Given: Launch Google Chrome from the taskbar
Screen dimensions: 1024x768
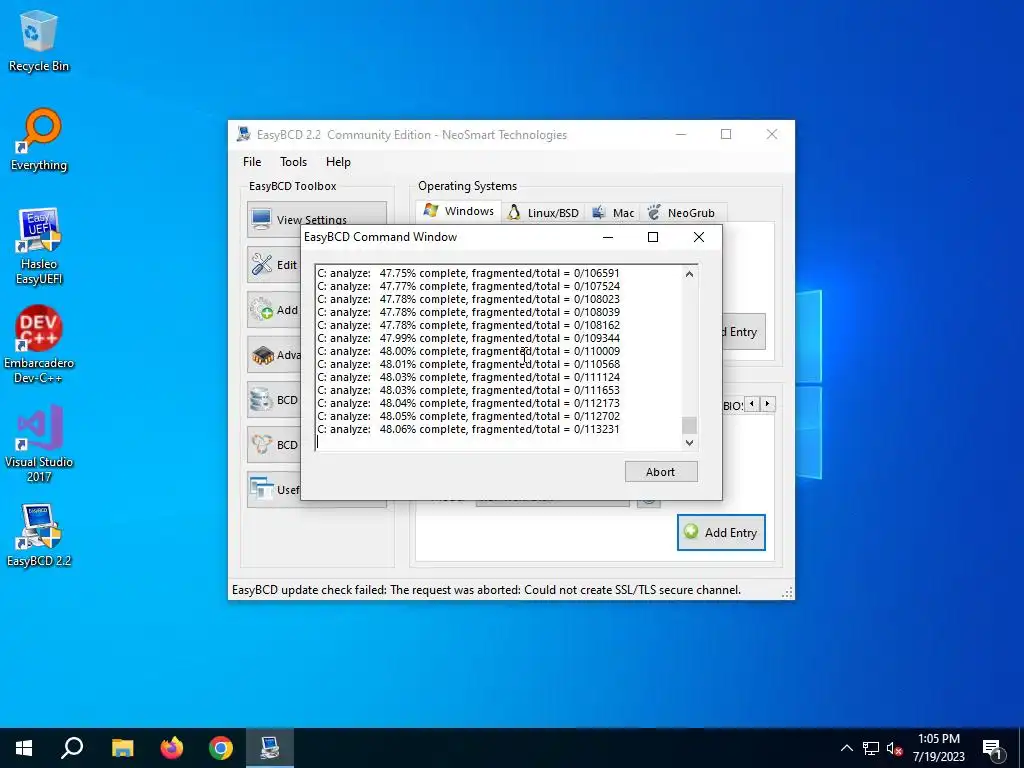Looking at the screenshot, I should (x=221, y=748).
